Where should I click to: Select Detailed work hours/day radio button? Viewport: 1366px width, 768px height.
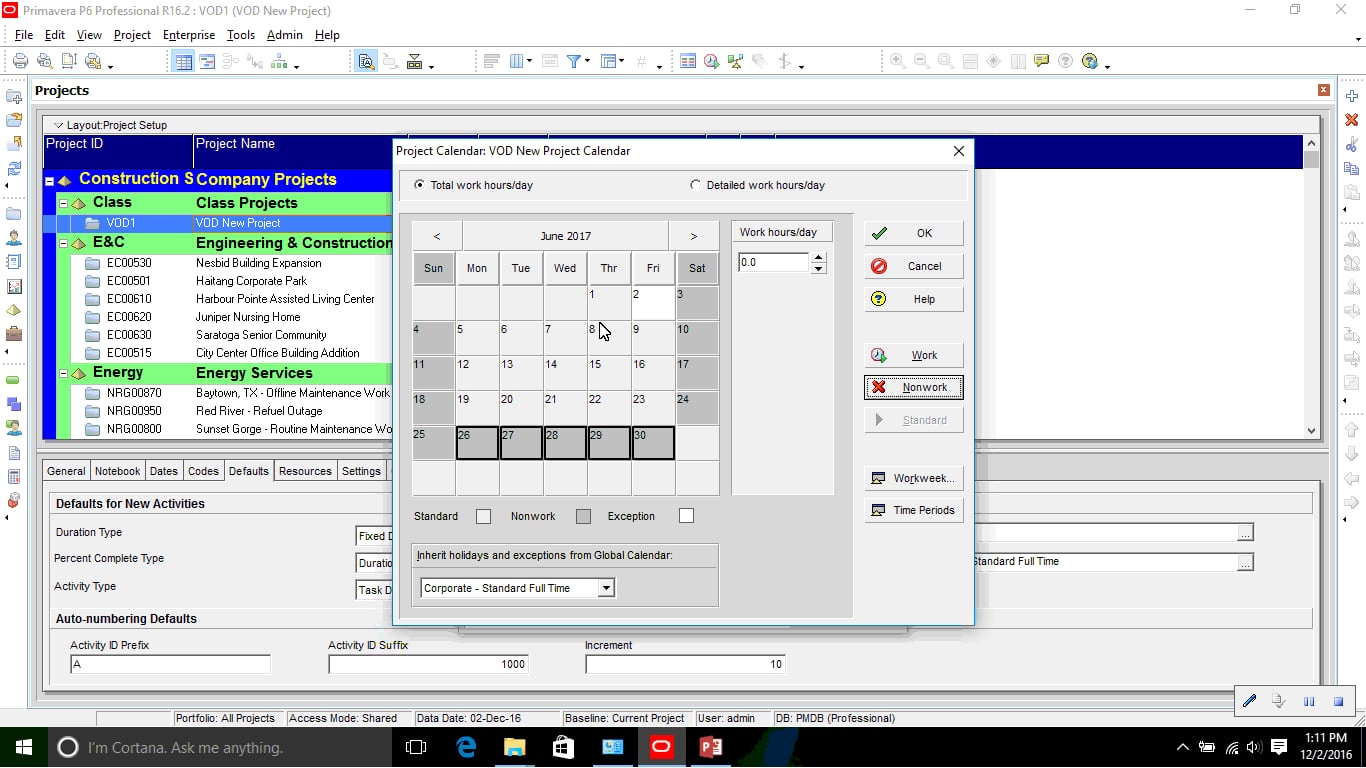696,185
